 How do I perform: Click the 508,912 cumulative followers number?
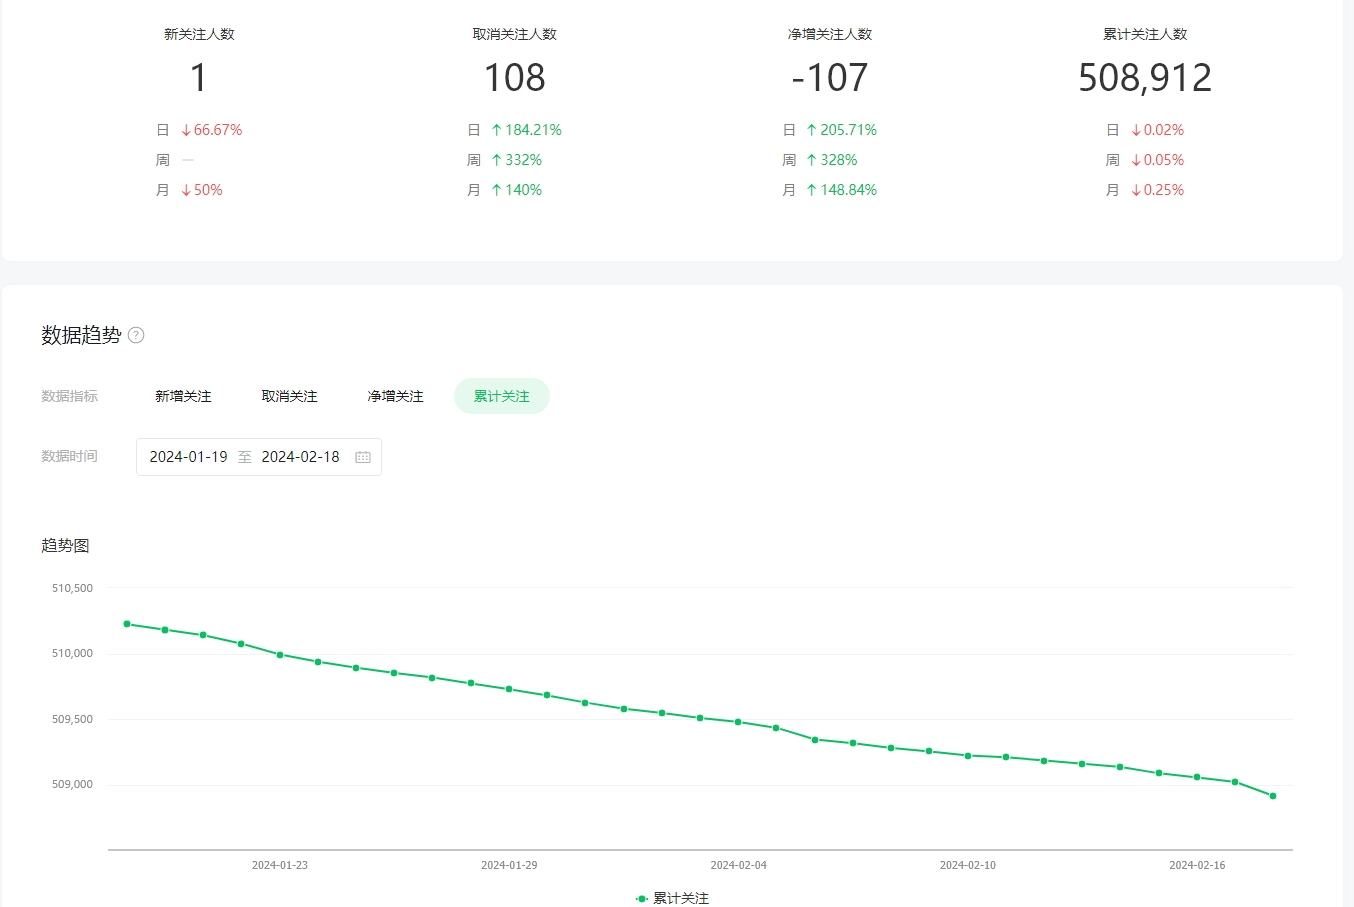pos(1144,78)
